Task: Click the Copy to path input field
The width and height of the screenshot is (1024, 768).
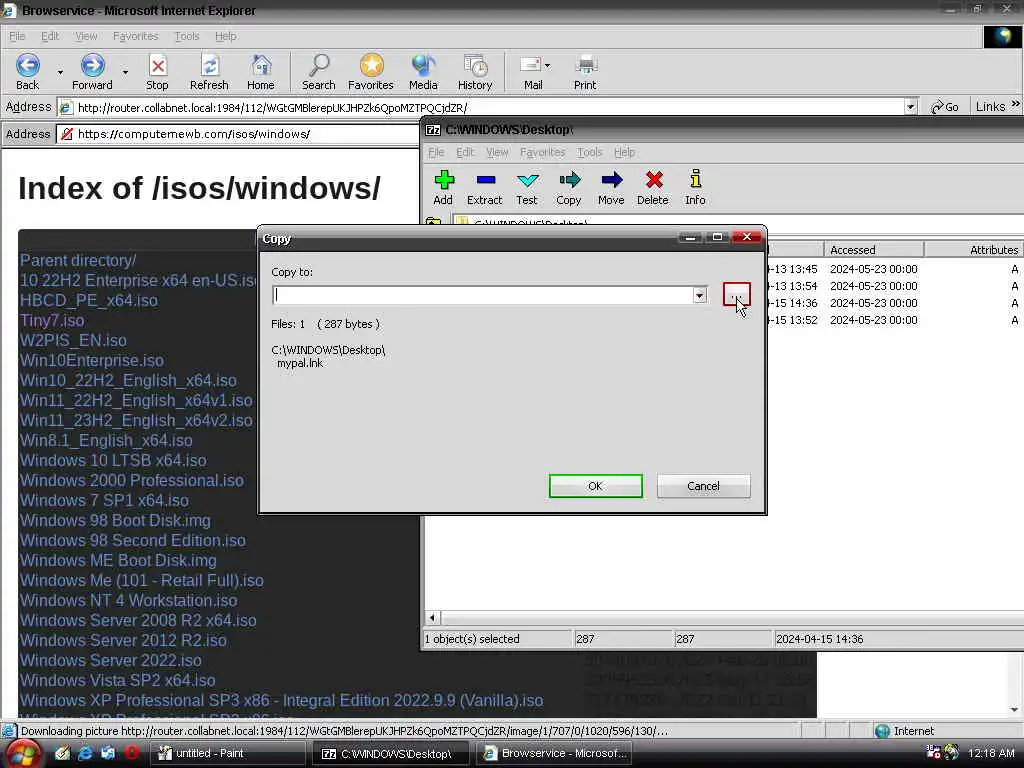Action: (483, 295)
